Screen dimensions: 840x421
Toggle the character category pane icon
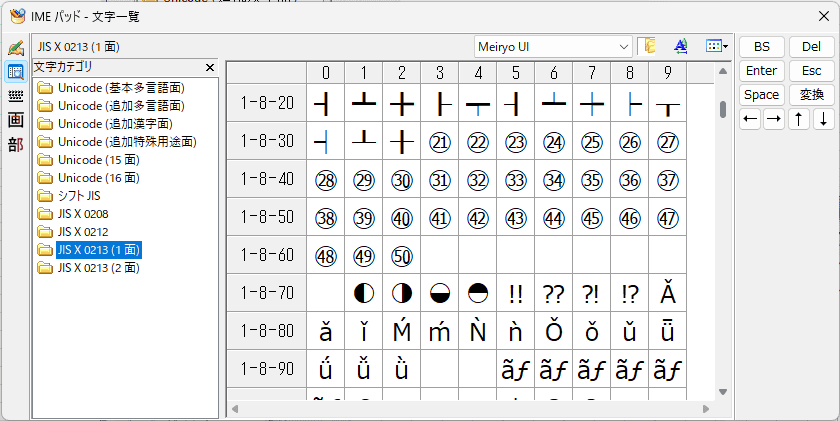pyautogui.click(x=647, y=47)
